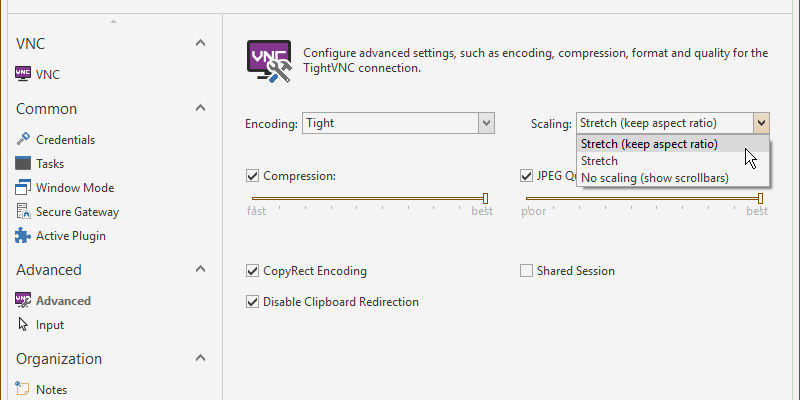The width and height of the screenshot is (800, 400).
Task: Click the VNC icon in sidebar
Action: (24, 74)
